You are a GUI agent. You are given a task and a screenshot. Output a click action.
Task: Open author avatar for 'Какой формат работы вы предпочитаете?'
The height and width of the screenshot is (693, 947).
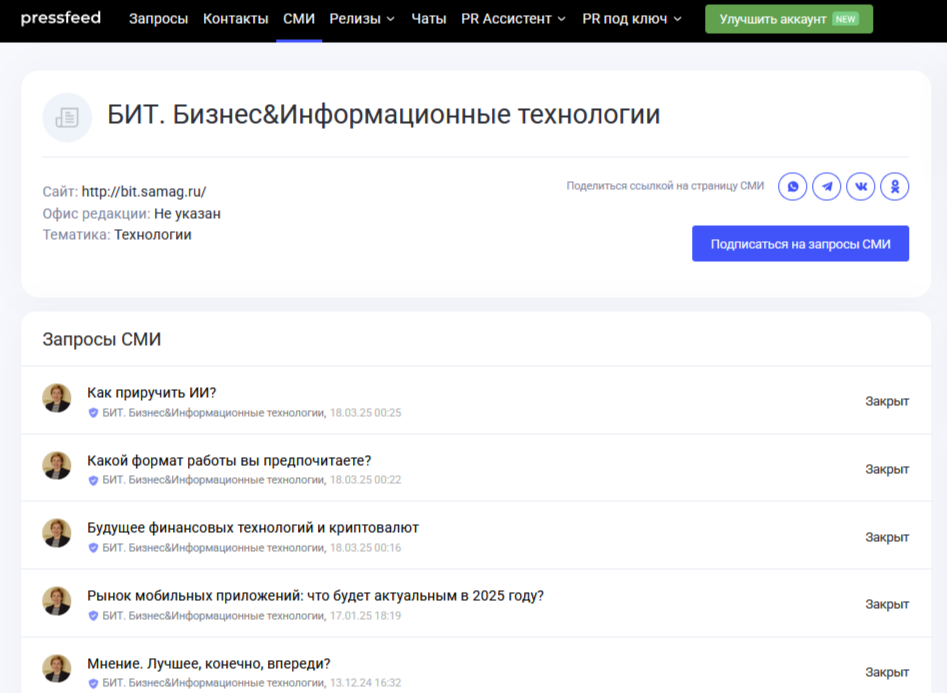tap(57, 466)
